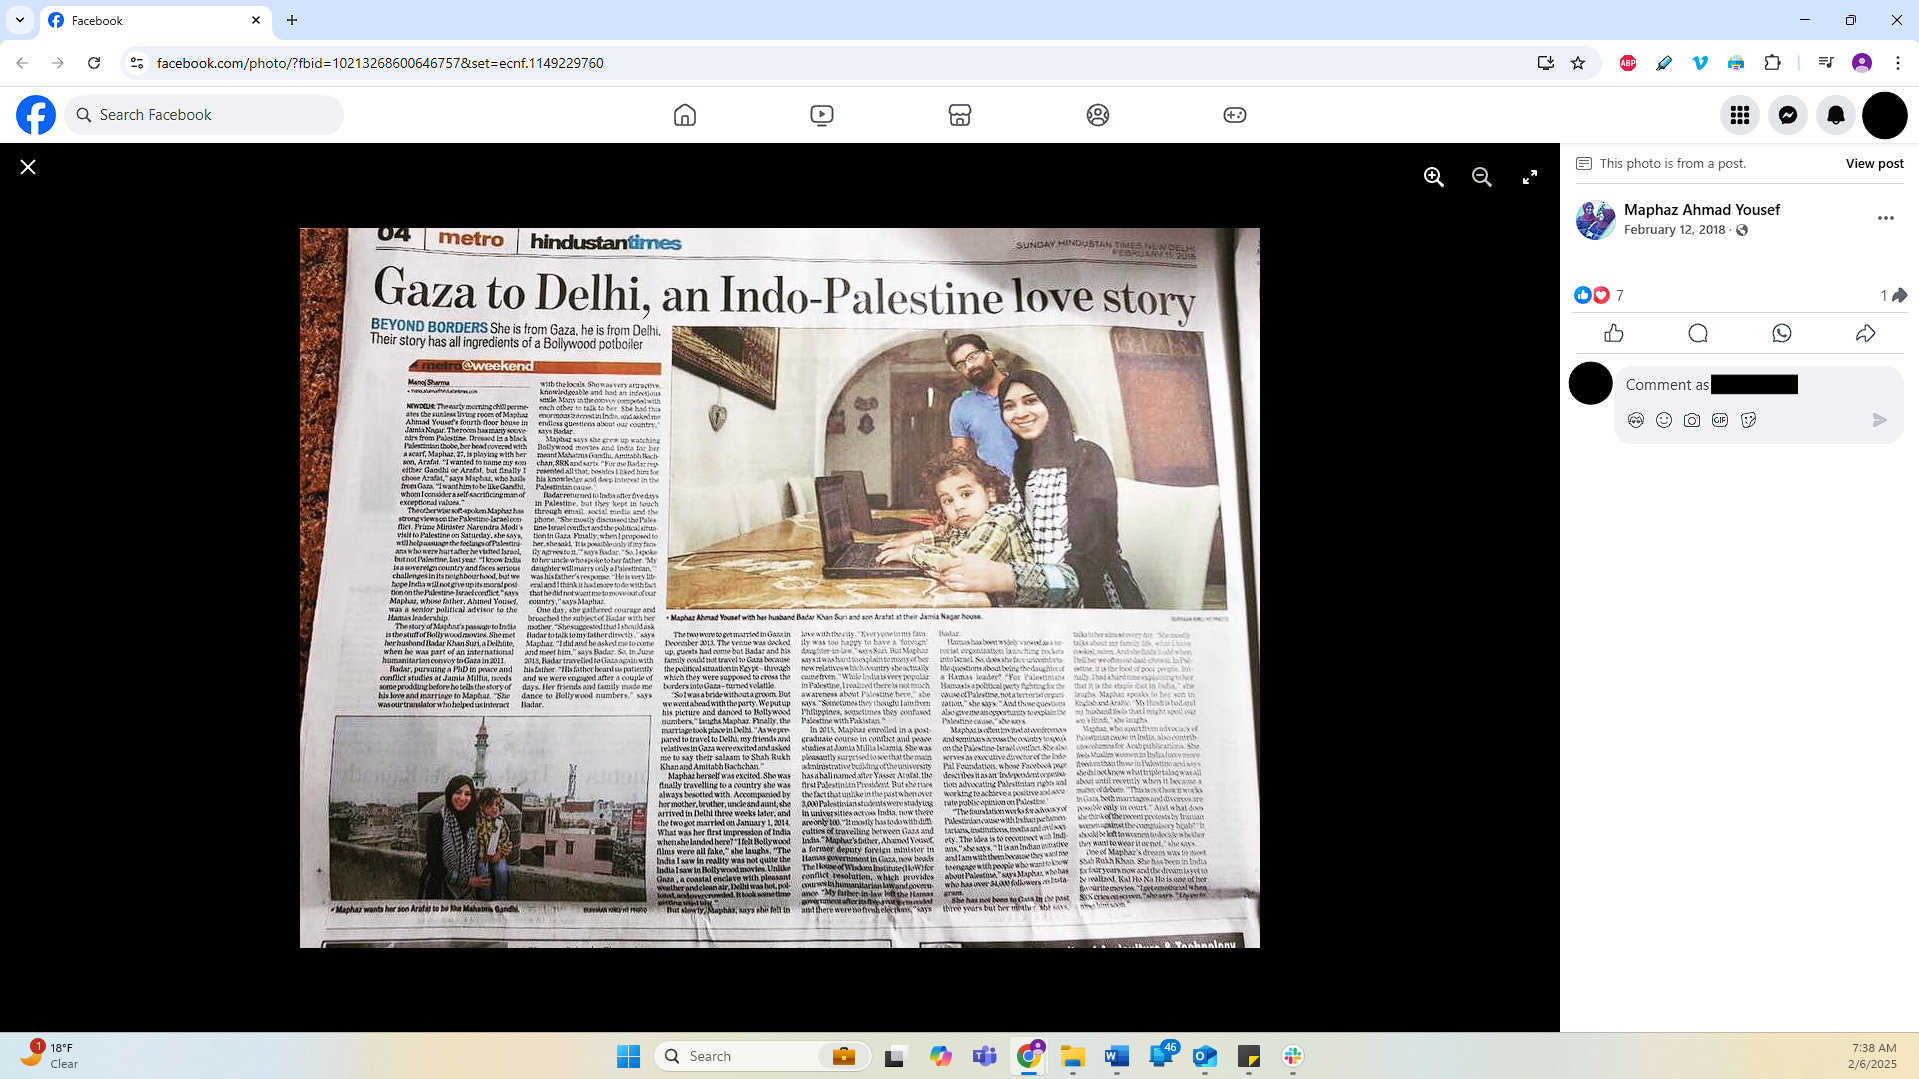This screenshot has width=1919, height=1079.
Task: Share the photo via WhatsApp icon
Action: [1781, 333]
